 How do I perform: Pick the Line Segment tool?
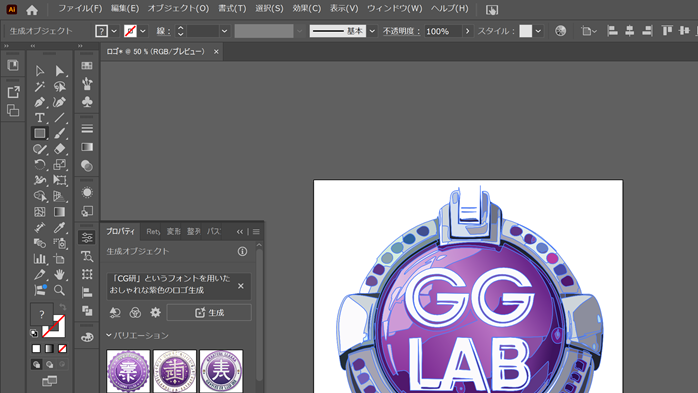tap(59, 117)
